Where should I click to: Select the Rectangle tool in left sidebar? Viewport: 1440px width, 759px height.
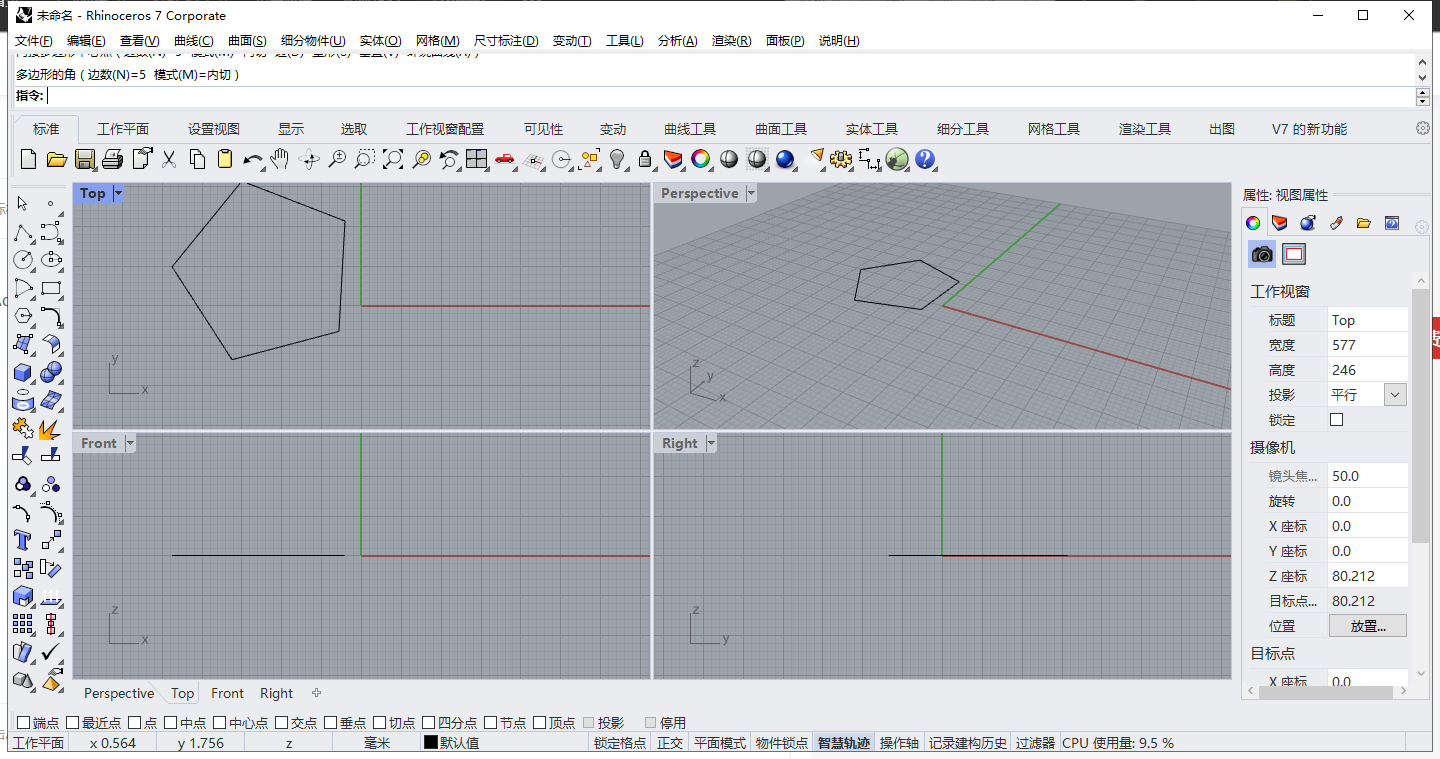pos(51,288)
